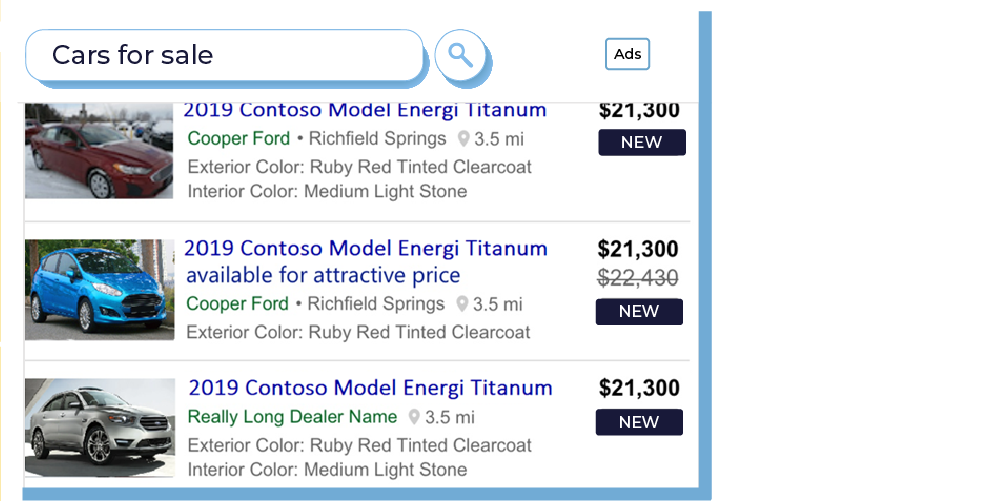Click location pin icon in second listing

click(x=462, y=304)
